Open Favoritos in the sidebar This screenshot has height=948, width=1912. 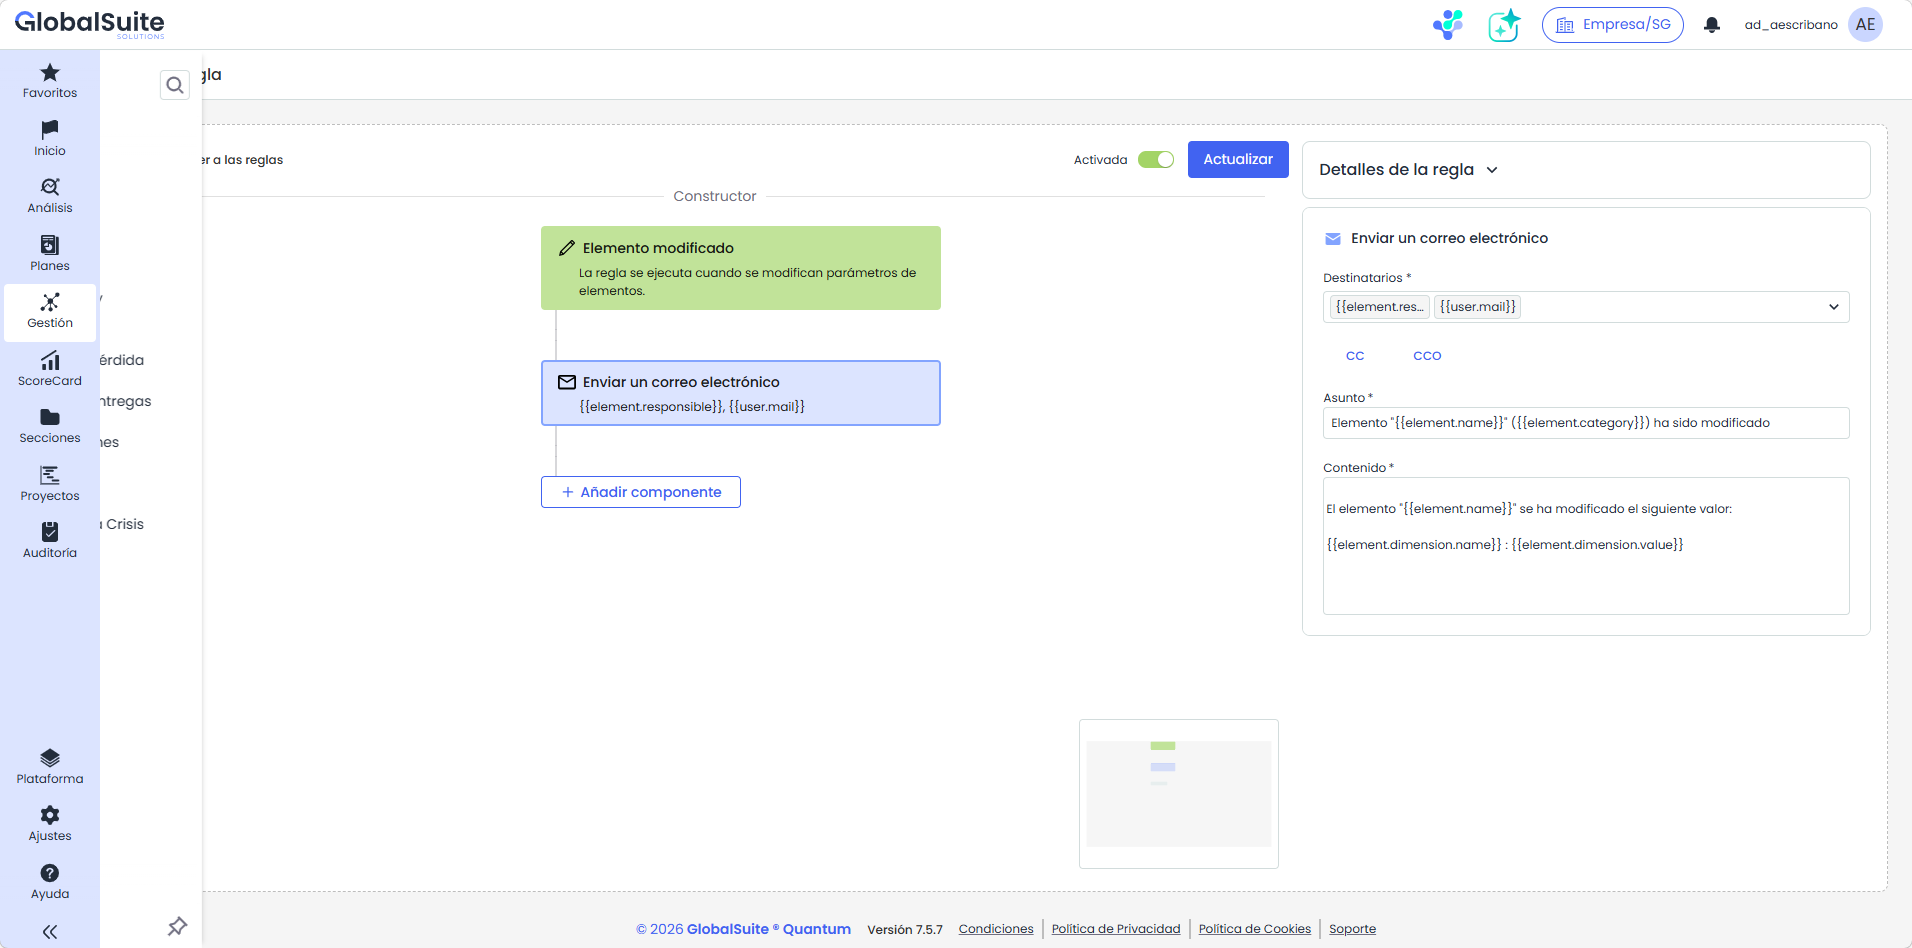click(50, 80)
